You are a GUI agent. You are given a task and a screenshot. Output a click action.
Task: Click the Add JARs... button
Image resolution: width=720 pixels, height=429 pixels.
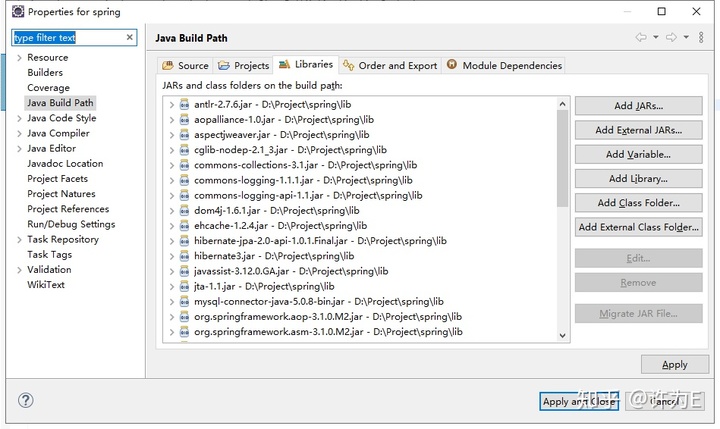tap(638, 106)
